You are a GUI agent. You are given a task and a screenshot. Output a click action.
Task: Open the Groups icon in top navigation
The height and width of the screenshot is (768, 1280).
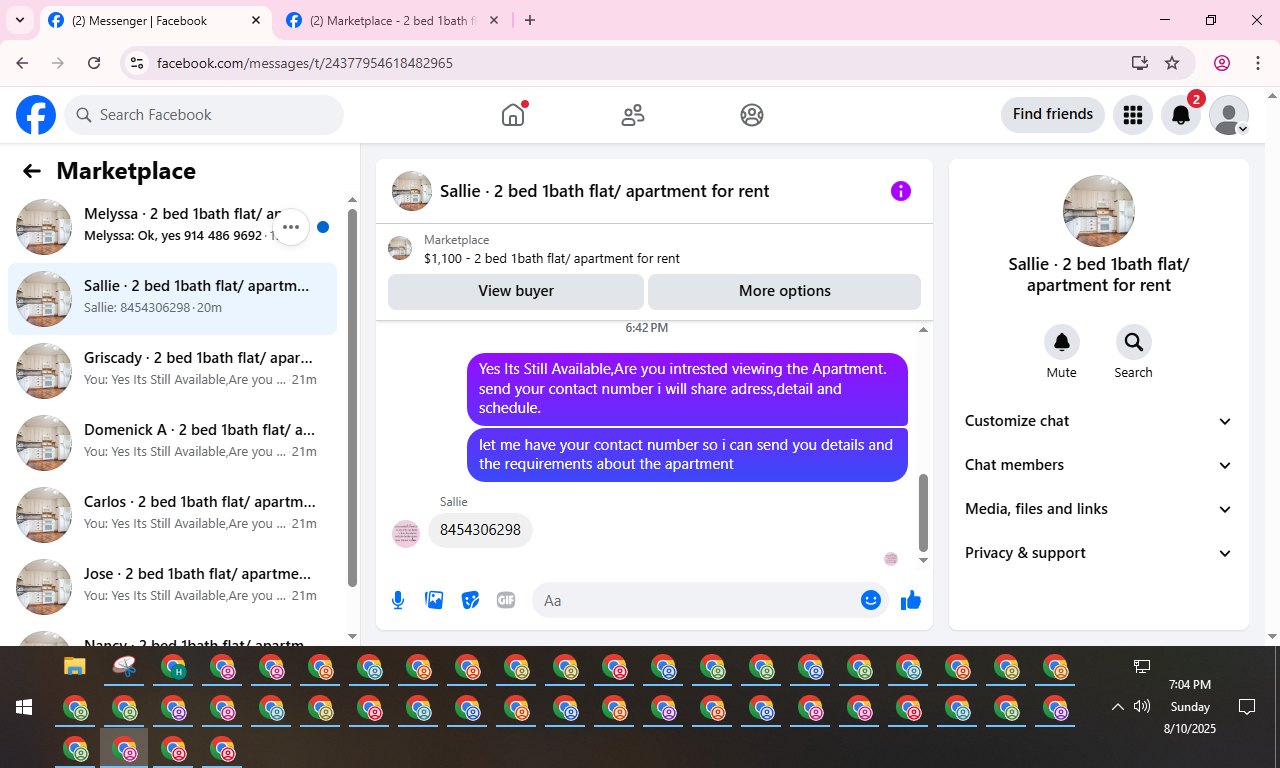click(x=752, y=115)
